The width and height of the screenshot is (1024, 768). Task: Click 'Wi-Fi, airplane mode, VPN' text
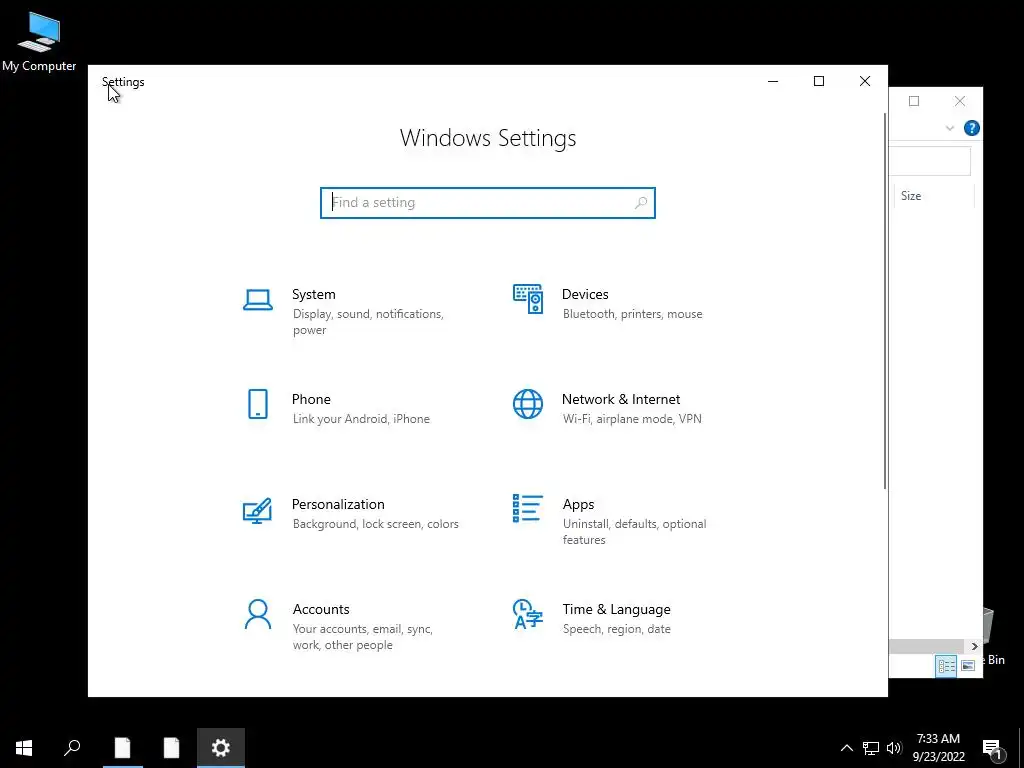[632, 419]
